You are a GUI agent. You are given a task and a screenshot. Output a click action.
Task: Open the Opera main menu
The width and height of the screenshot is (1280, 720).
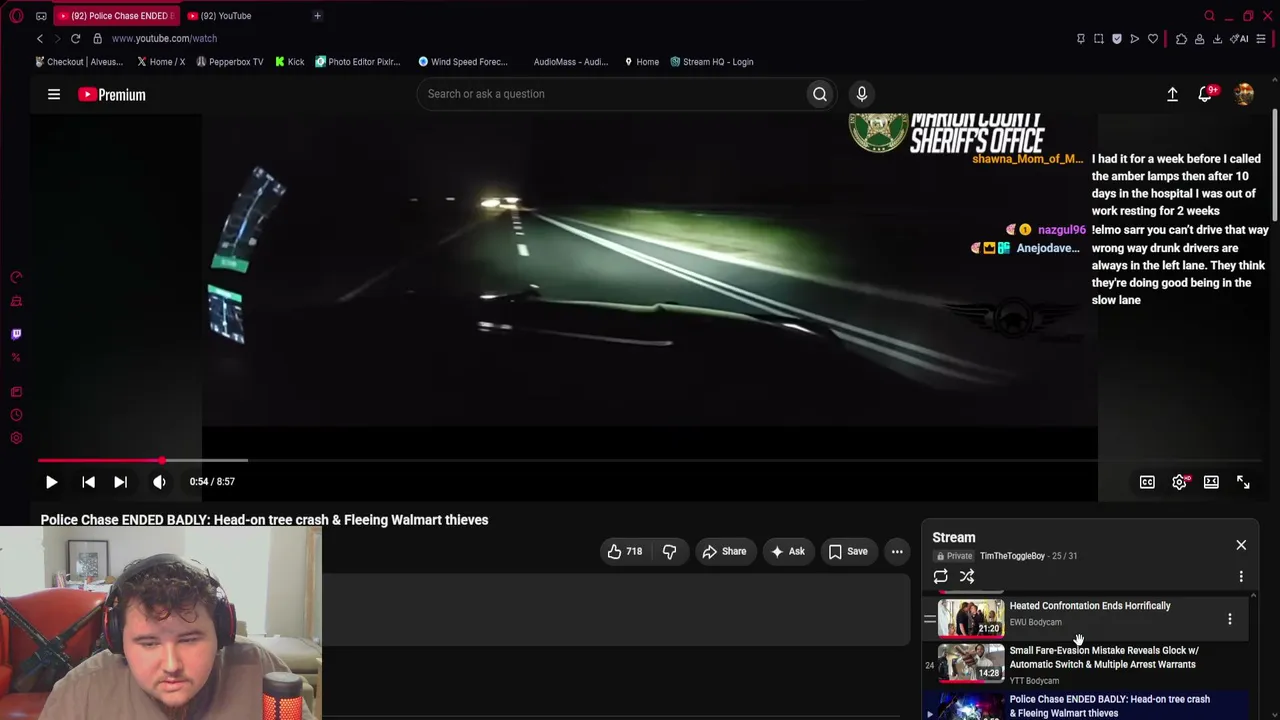tap(16, 16)
